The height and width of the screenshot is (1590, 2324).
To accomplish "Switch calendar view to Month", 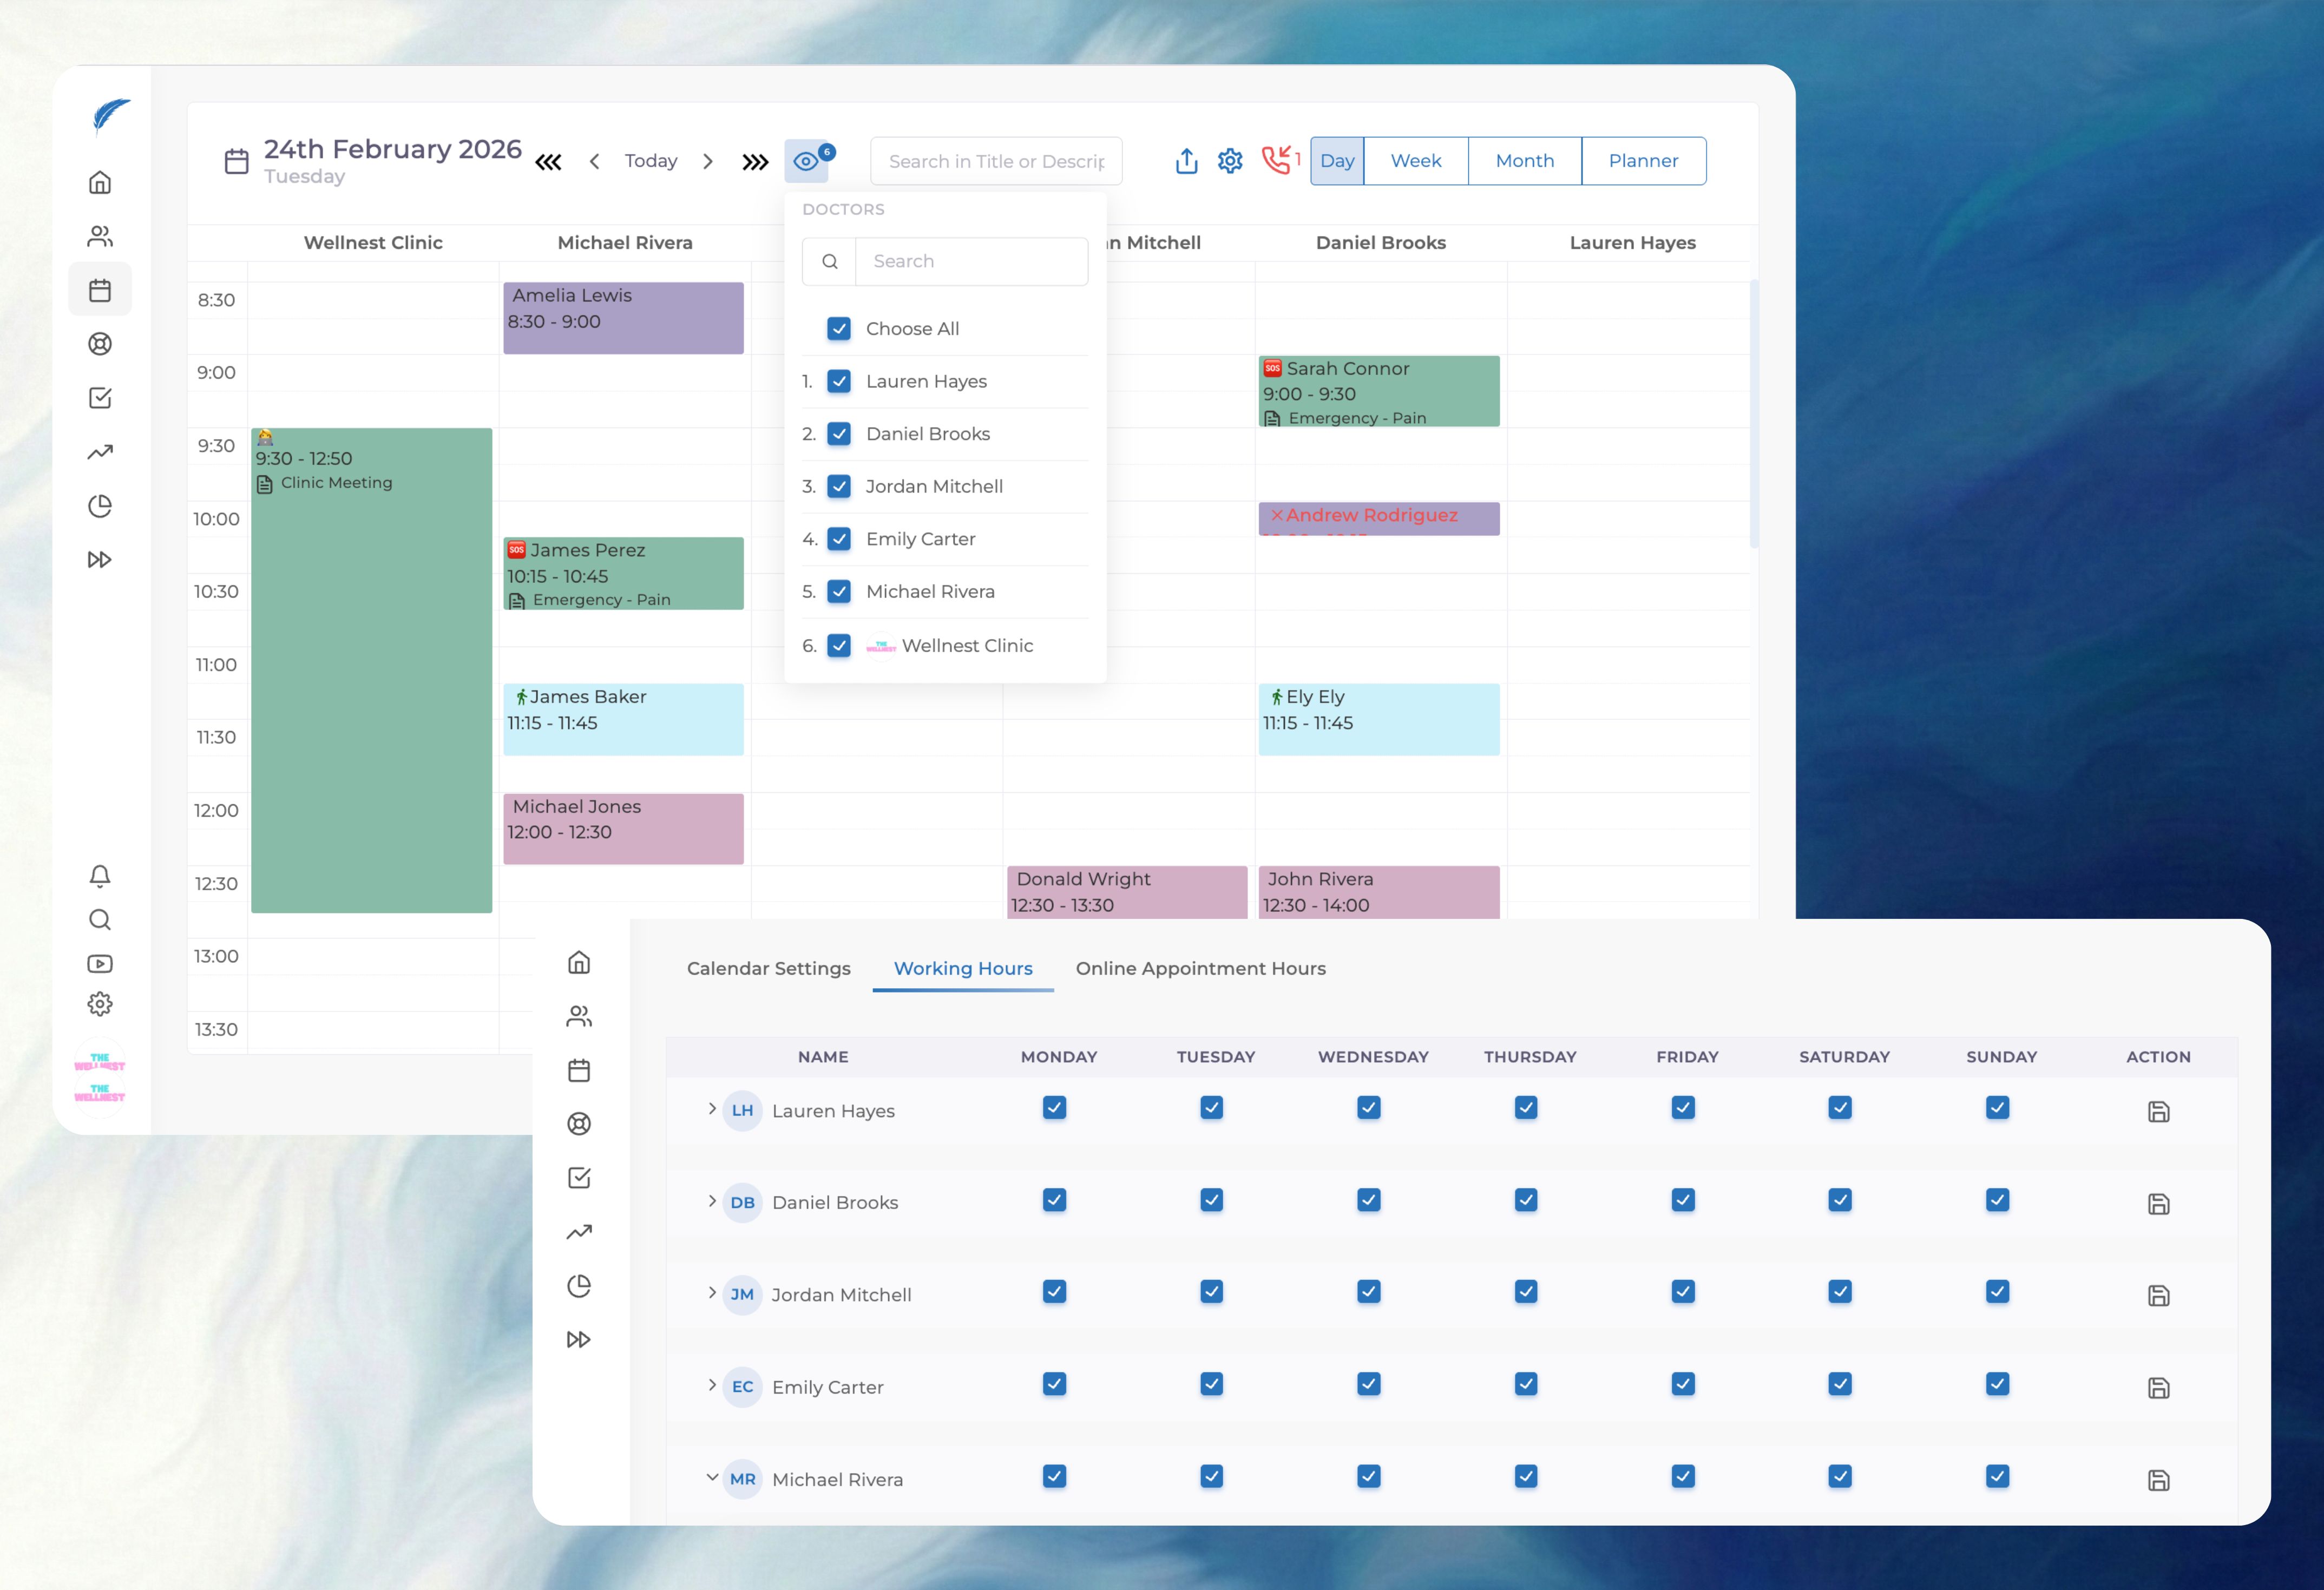I will (1524, 160).
